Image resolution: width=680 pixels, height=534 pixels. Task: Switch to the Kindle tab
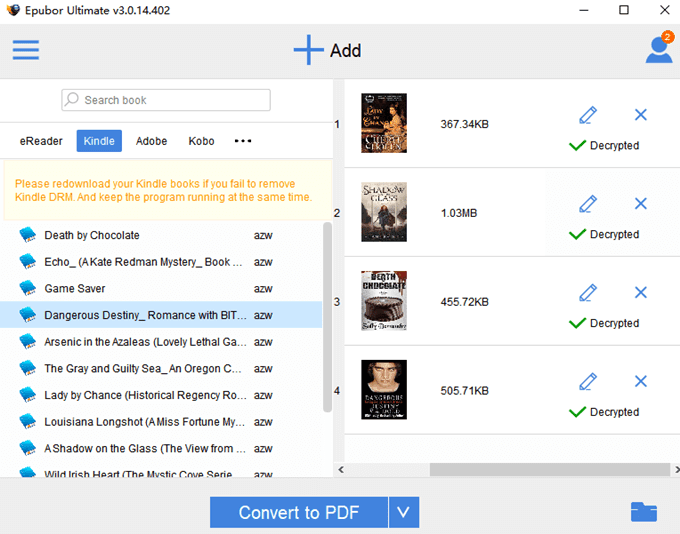tap(99, 141)
